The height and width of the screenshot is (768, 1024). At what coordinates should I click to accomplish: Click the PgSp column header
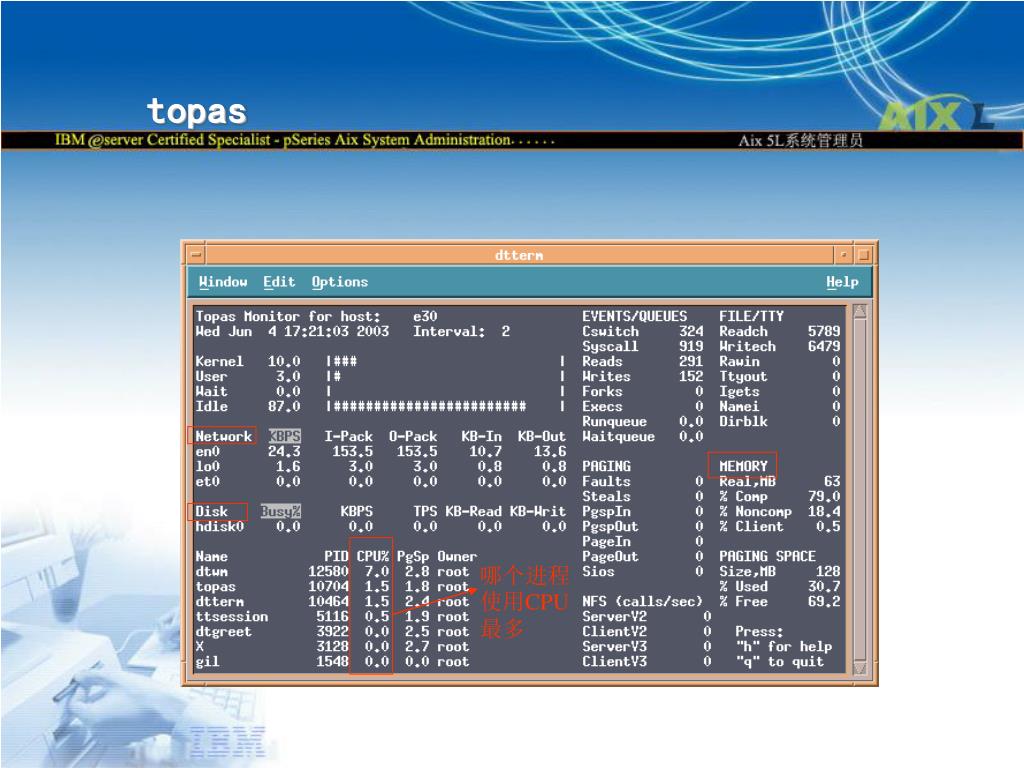413,556
